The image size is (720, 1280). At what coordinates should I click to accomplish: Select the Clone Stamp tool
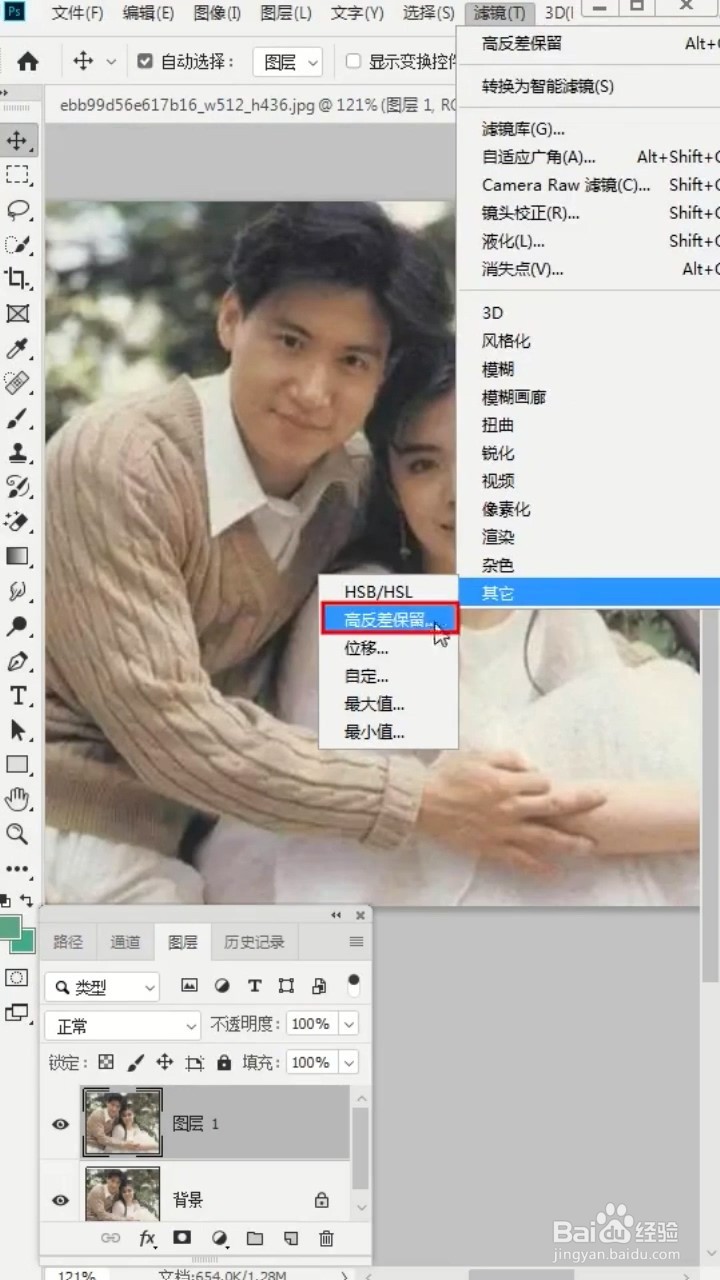(x=17, y=452)
